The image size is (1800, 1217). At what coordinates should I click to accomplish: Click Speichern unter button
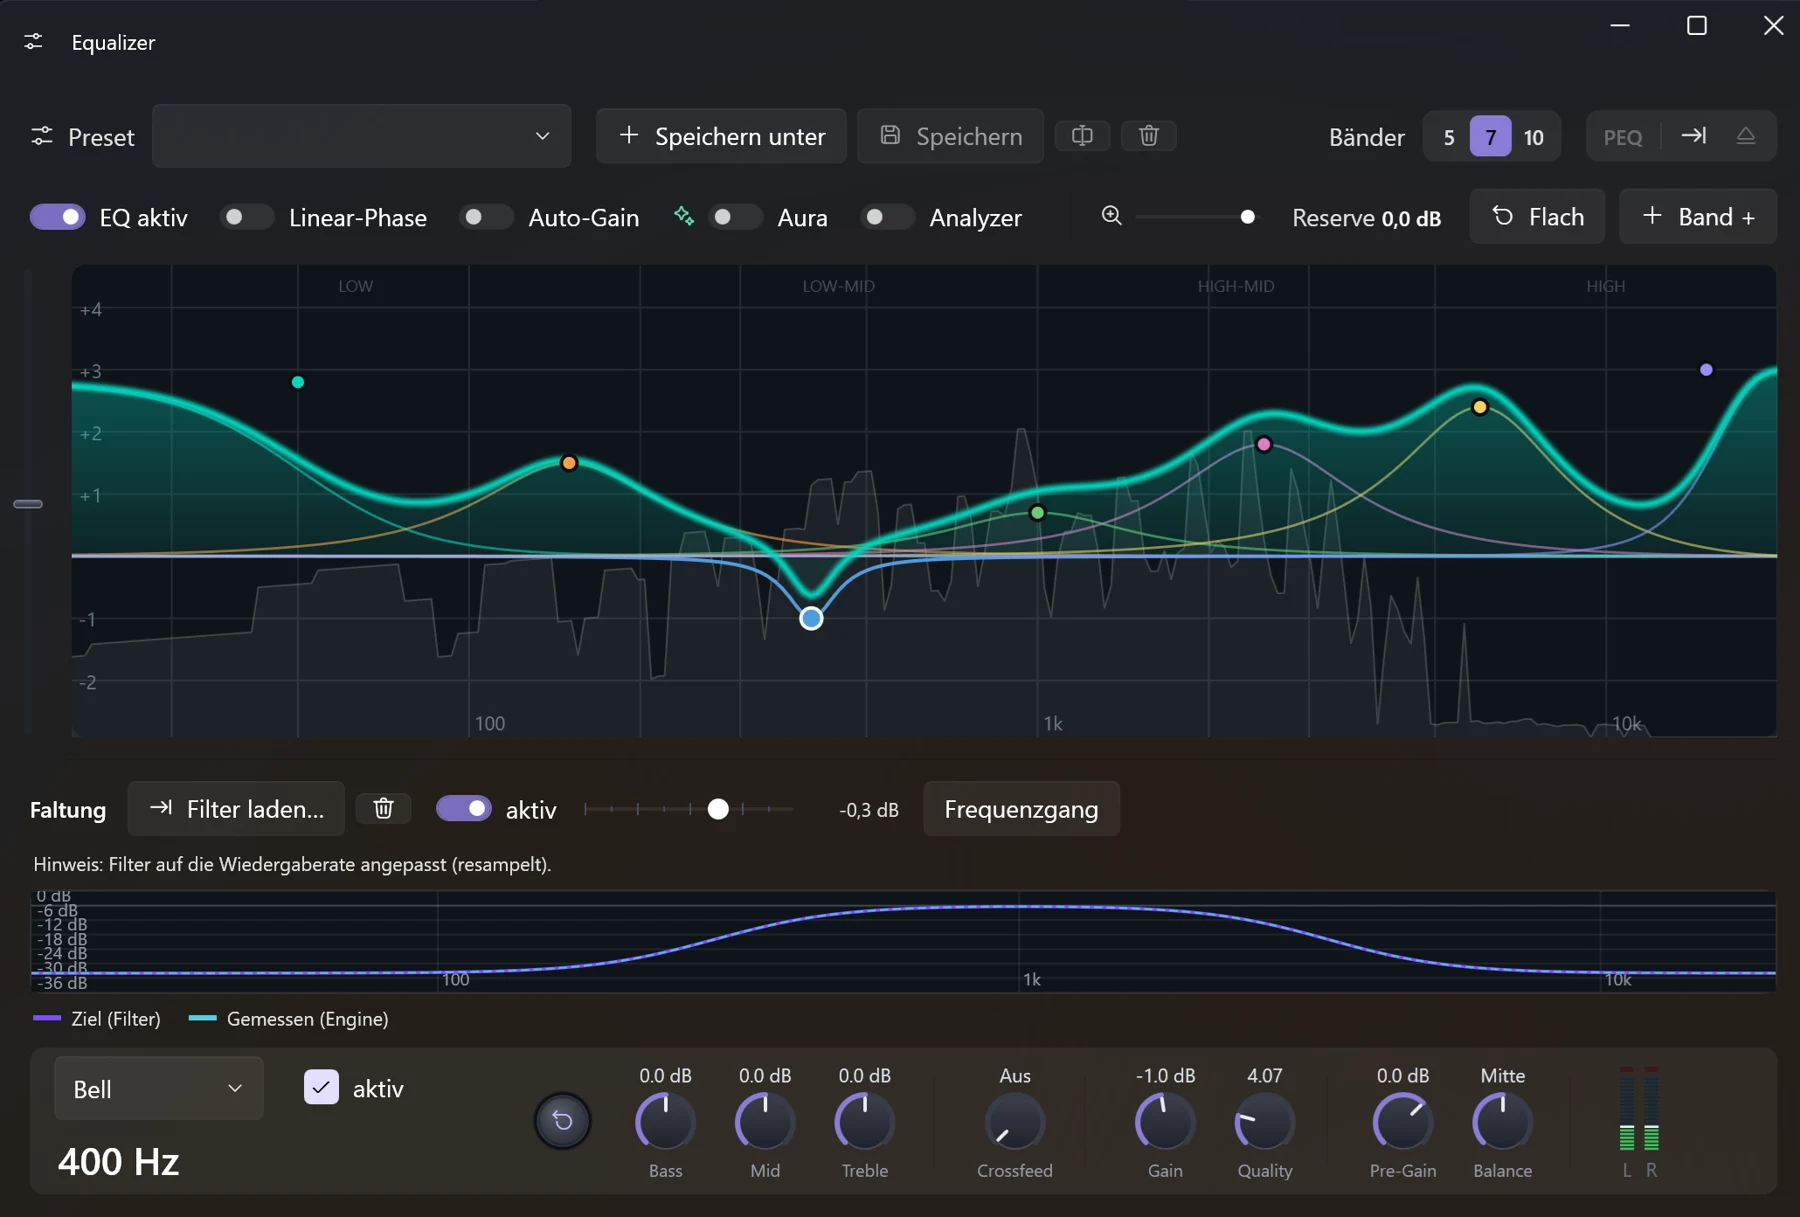pos(721,136)
